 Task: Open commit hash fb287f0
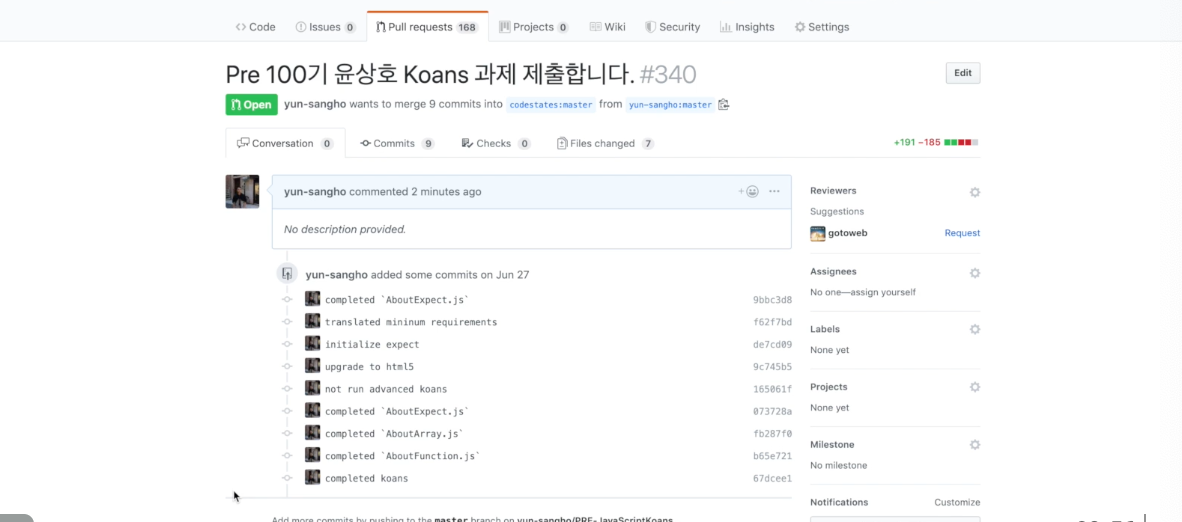tap(773, 434)
